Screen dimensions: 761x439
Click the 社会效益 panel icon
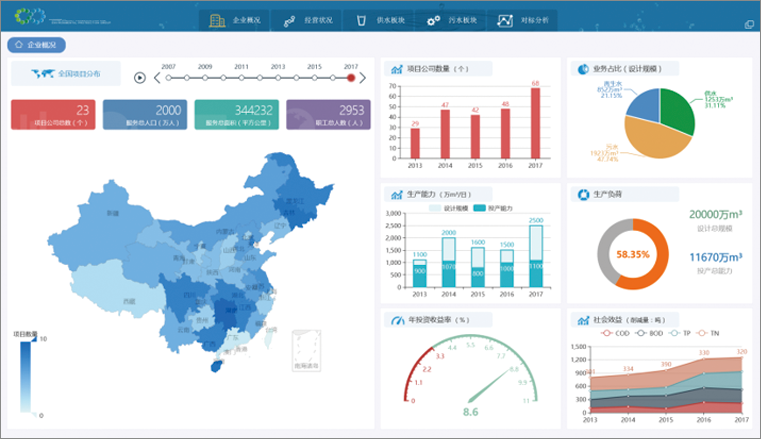582,320
